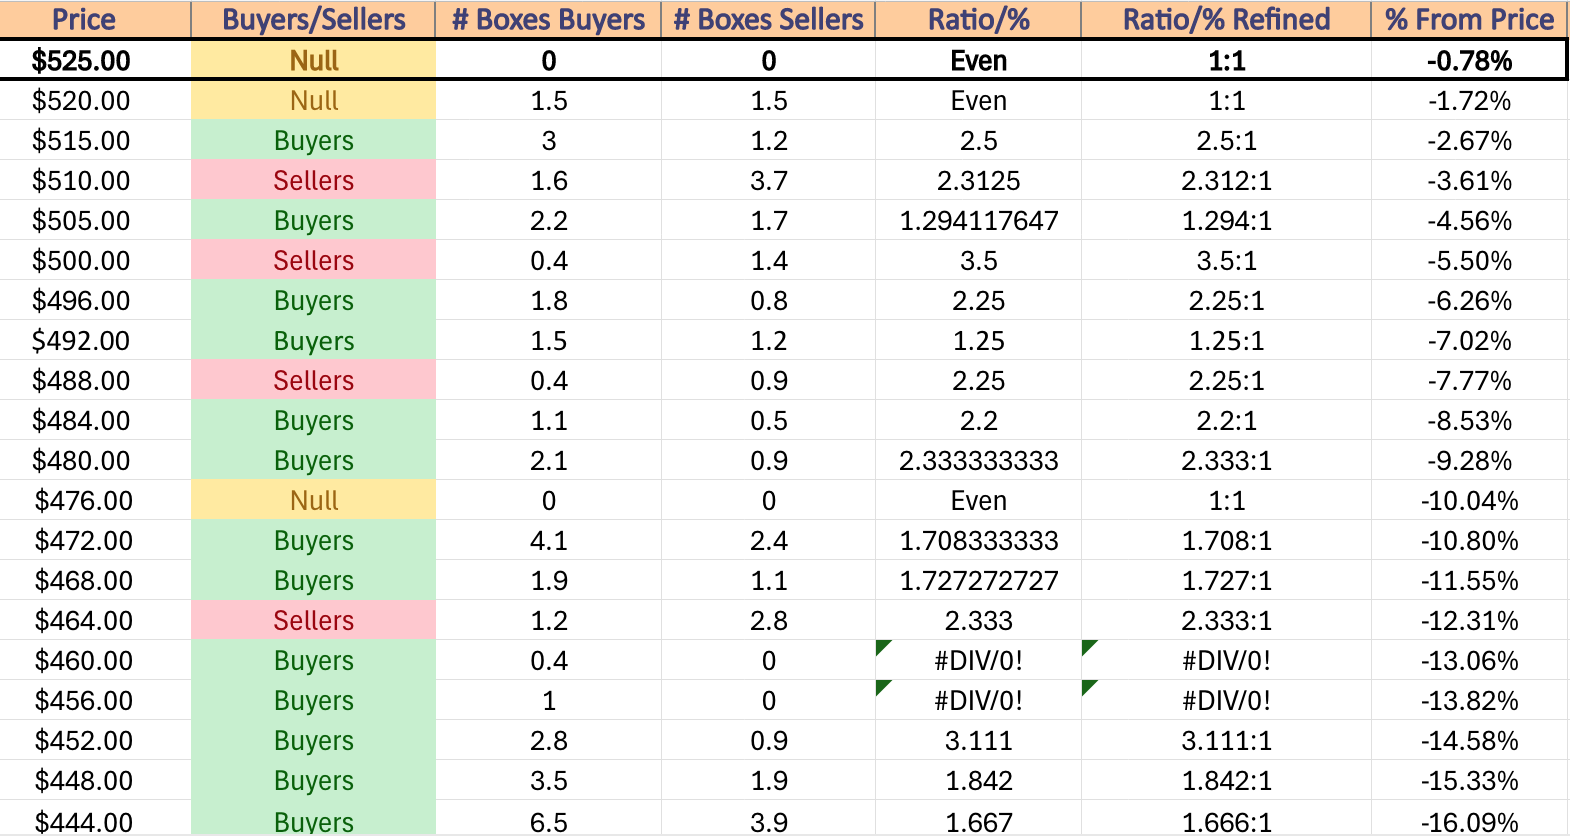Click the 2.8 boxes sellers cell
This screenshot has height=836, width=1570.
pos(768,620)
